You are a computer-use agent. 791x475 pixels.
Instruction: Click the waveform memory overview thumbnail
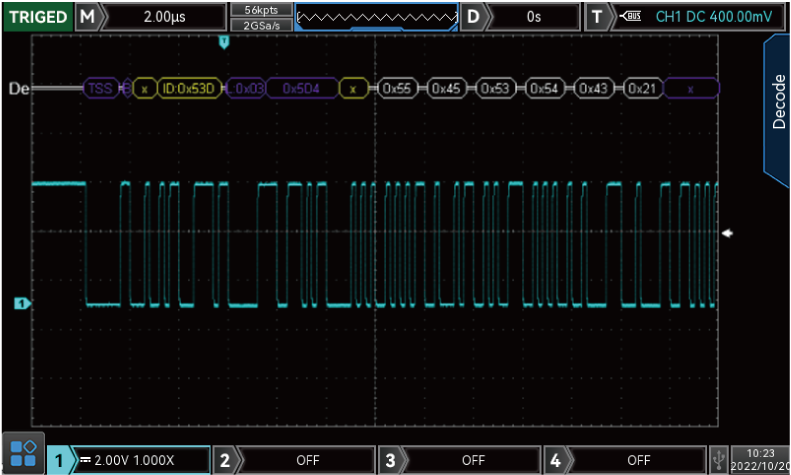[x=378, y=17]
